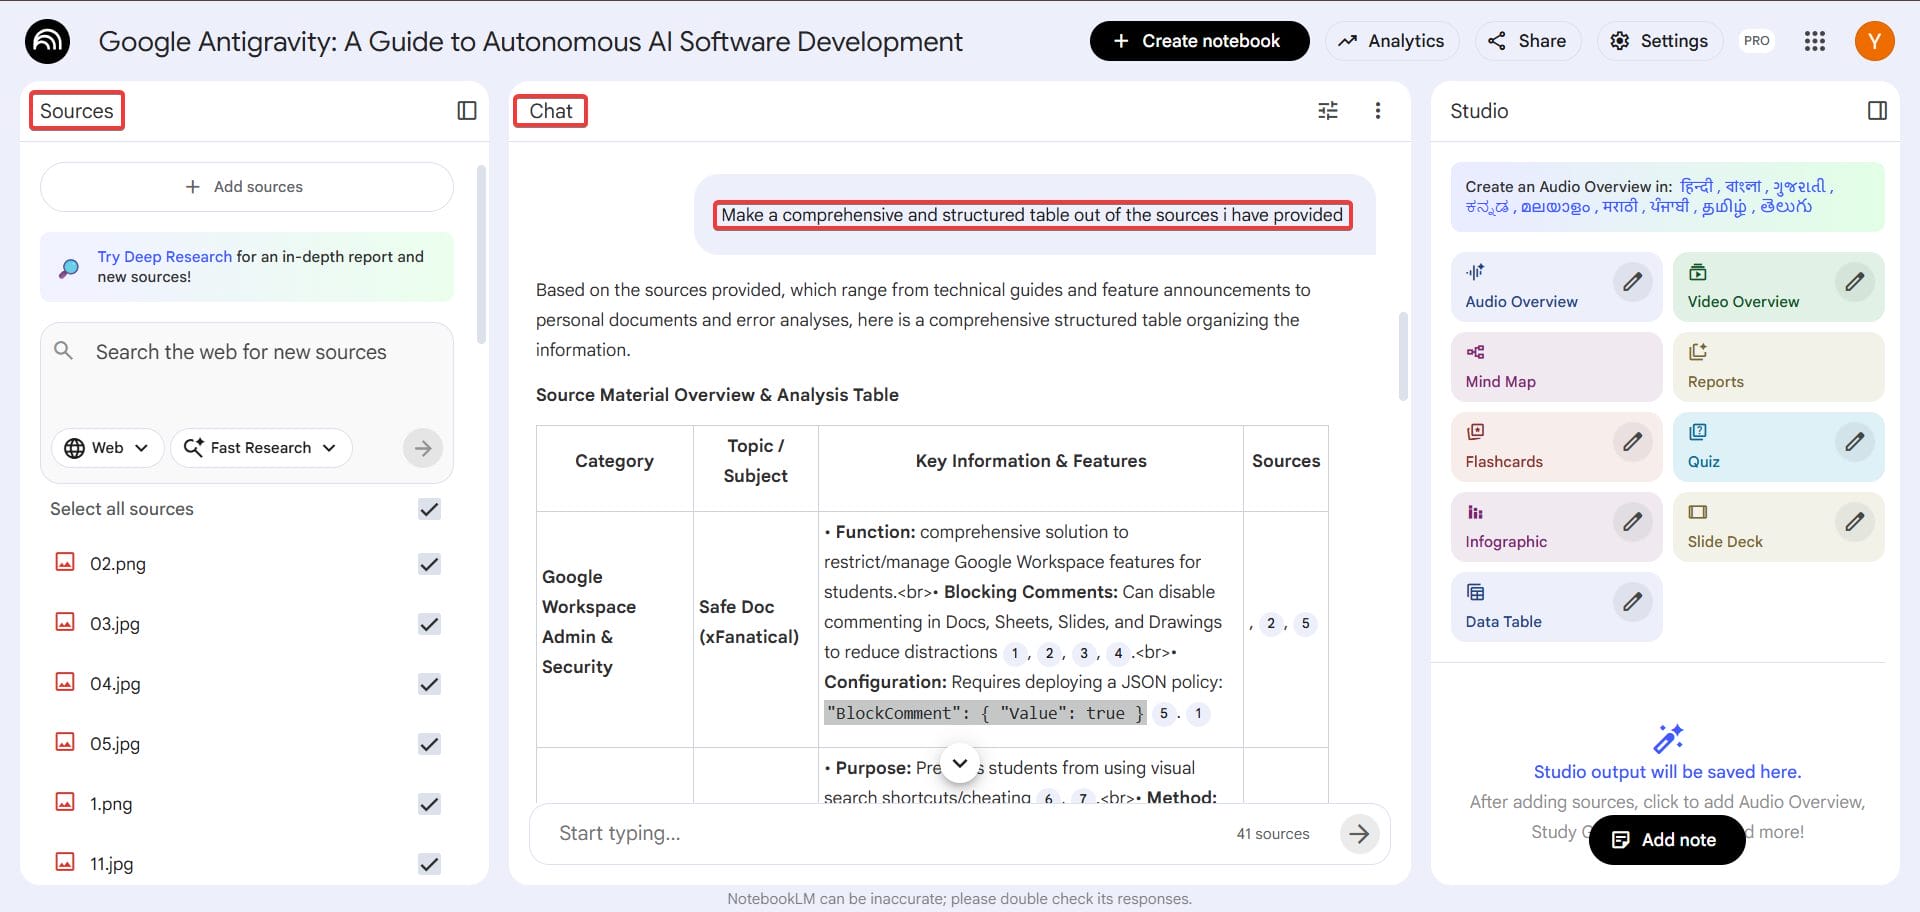Click the Sources panel scrollbar
The image size is (1920, 912).
(x=481, y=255)
